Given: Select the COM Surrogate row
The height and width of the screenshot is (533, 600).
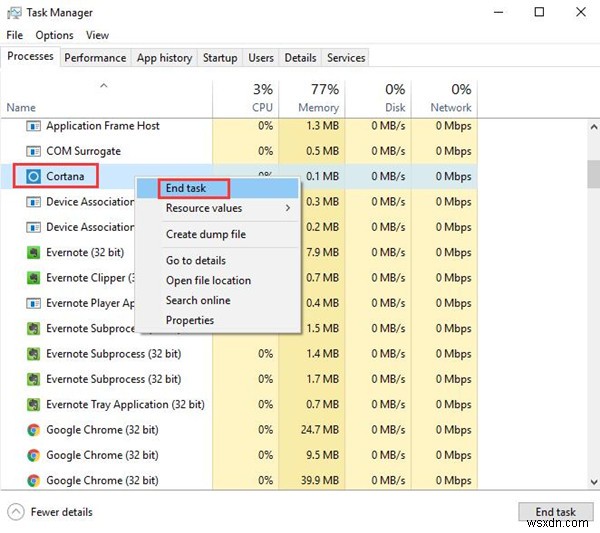Looking at the screenshot, I should point(239,151).
